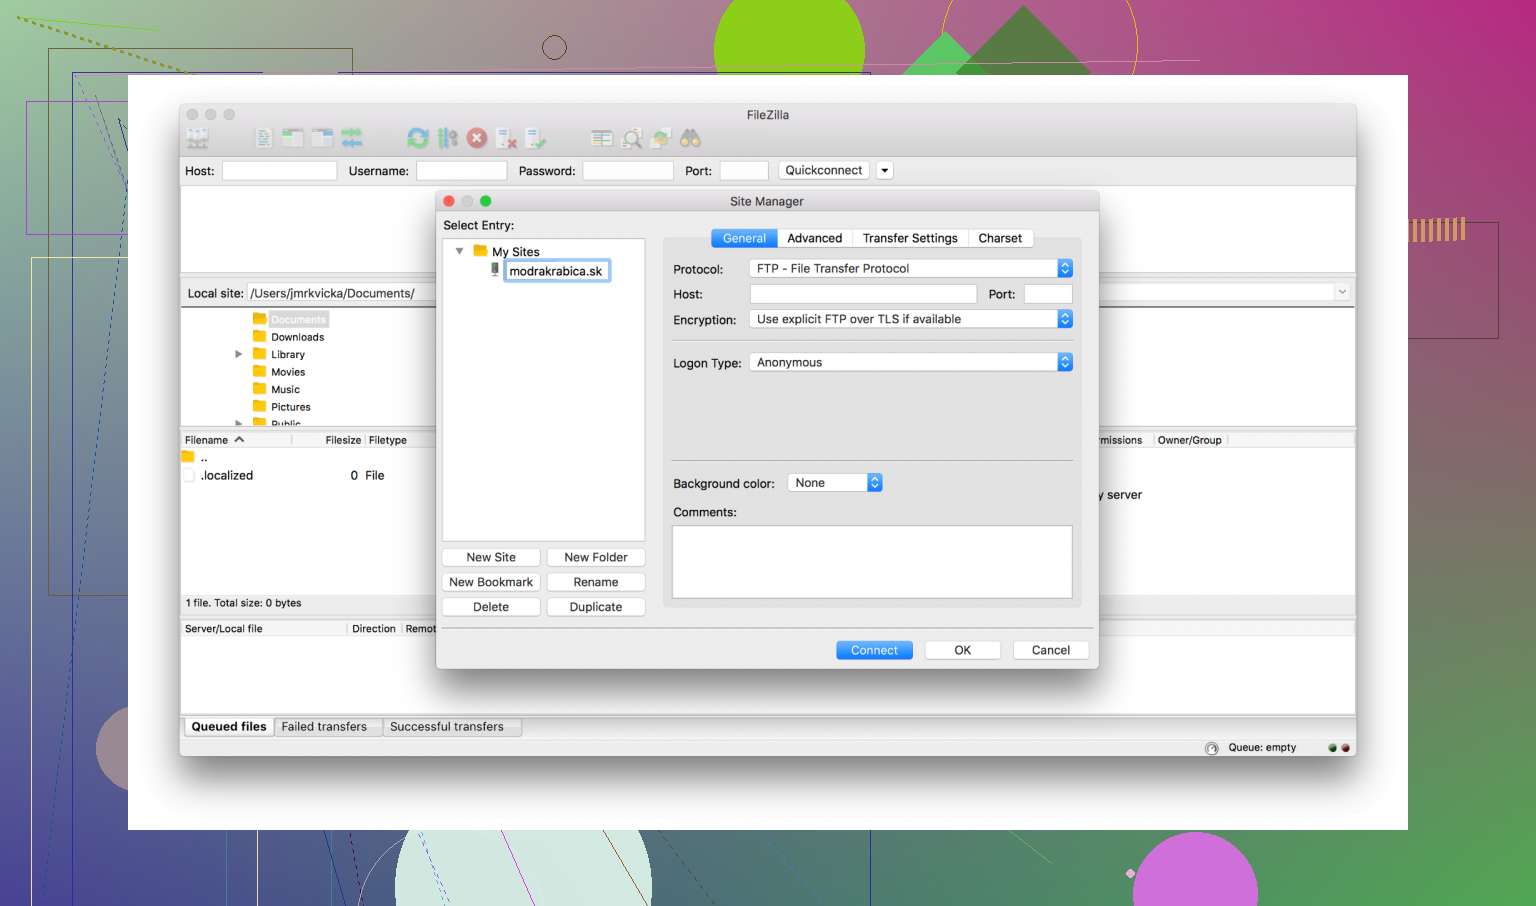1536x906 pixels.
Task: Toggle the local directory tree view
Action: point(292,137)
